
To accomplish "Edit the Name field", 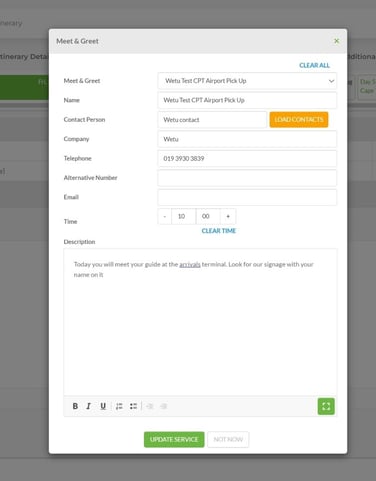I will pyautogui.click(x=247, y=100).
